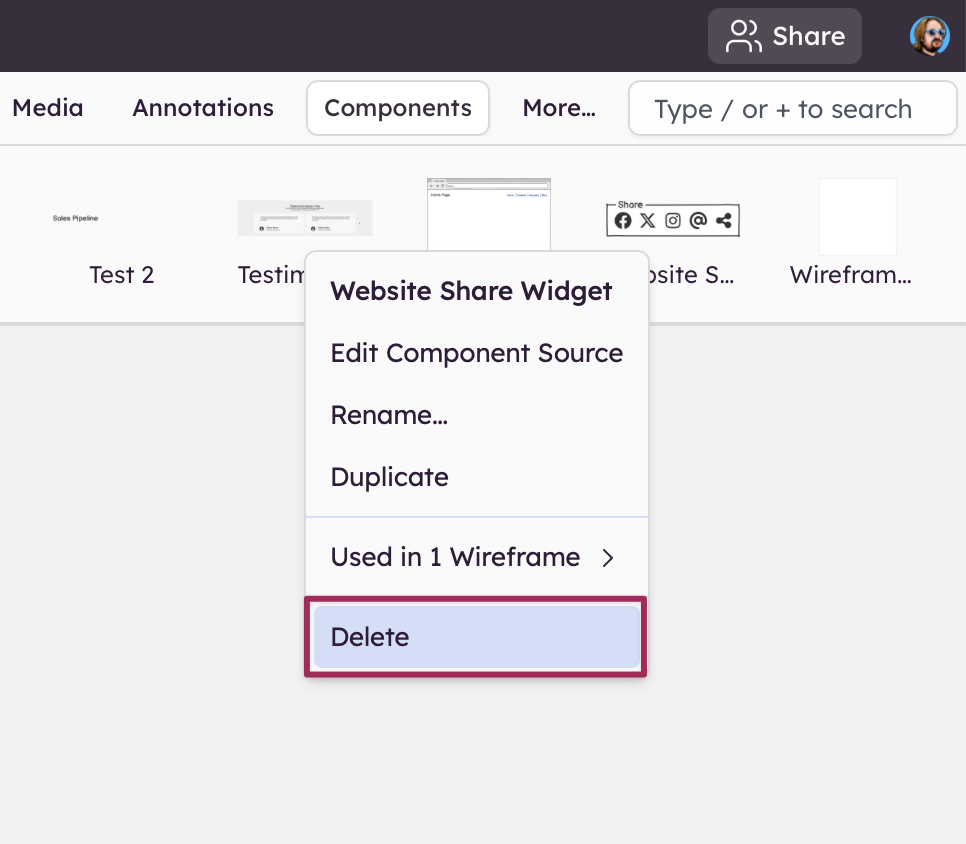Select the Test 2 component thumbnail
Viewport: 966px width, 844px height.
click(75, 218)
